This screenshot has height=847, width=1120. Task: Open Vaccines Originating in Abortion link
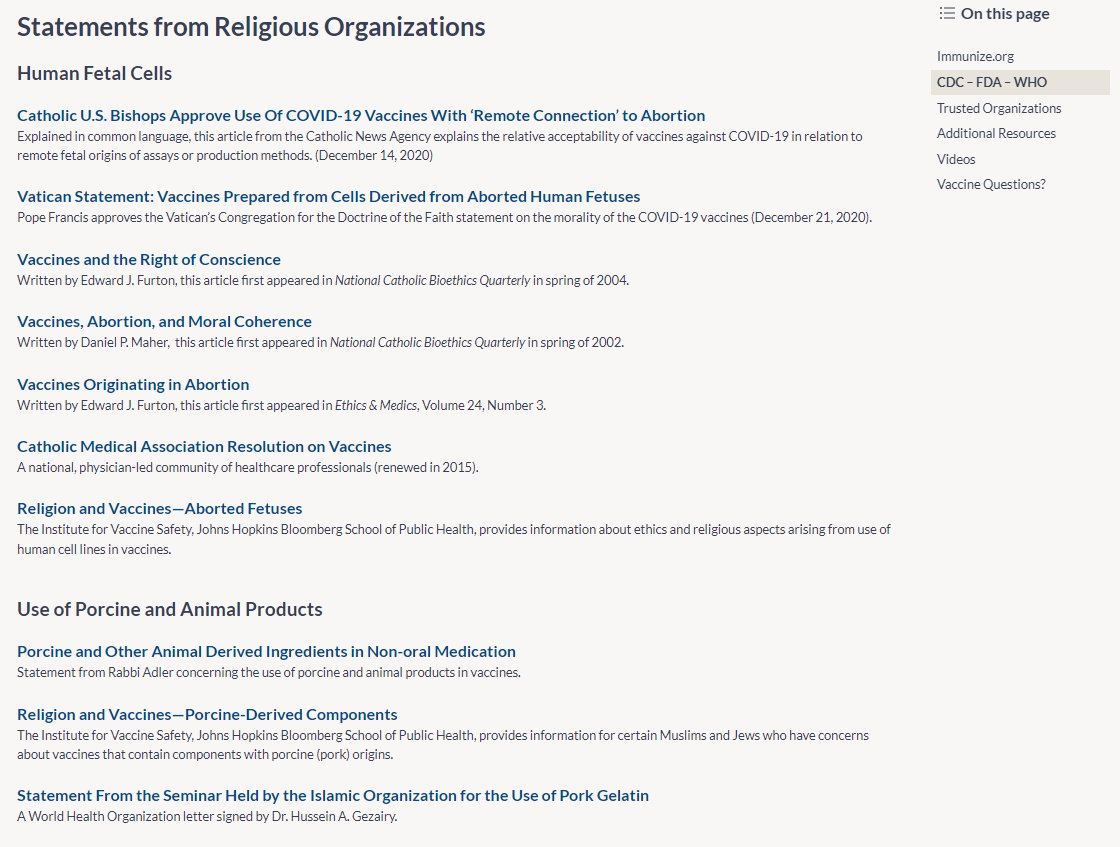133,385
